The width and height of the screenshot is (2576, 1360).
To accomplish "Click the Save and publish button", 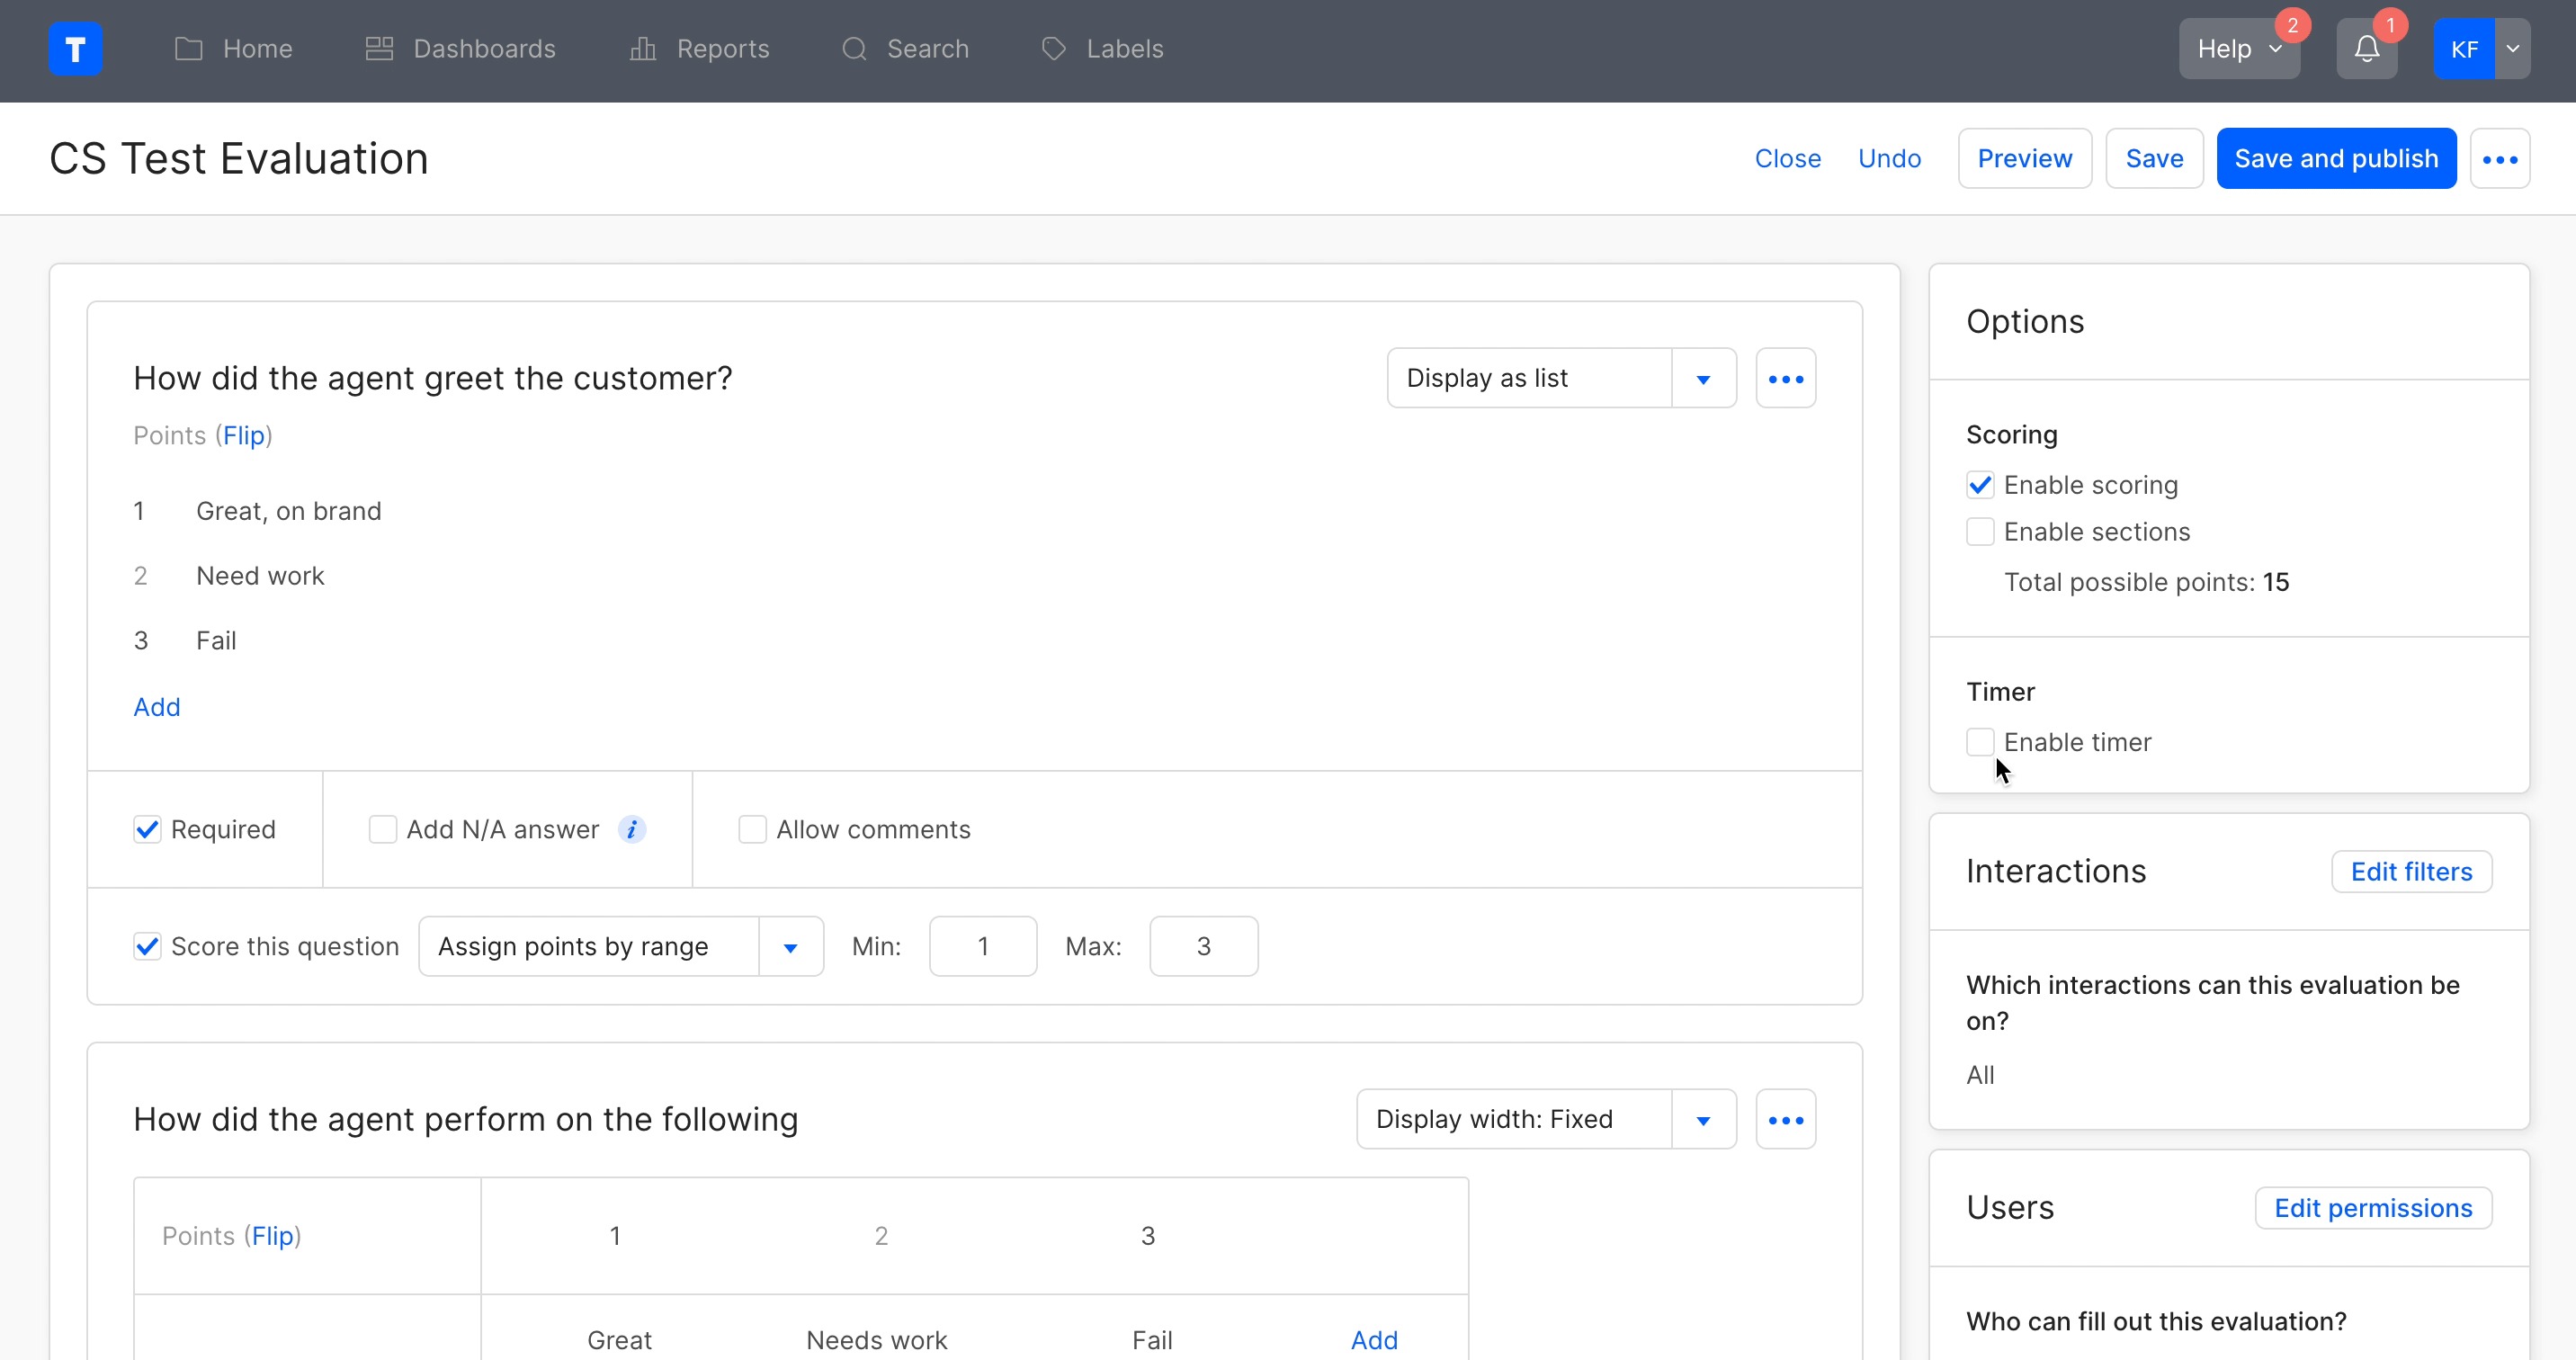I will 2335,159.
